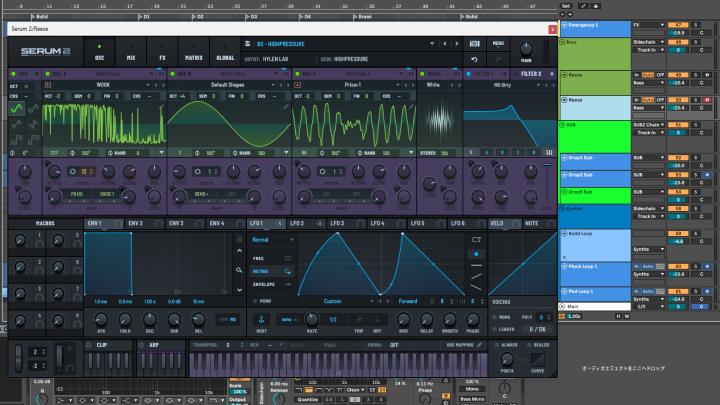The image size is (720, 405).
Task: Toggle the LFO triplet TRIP icon
Action: coord(359,319)
